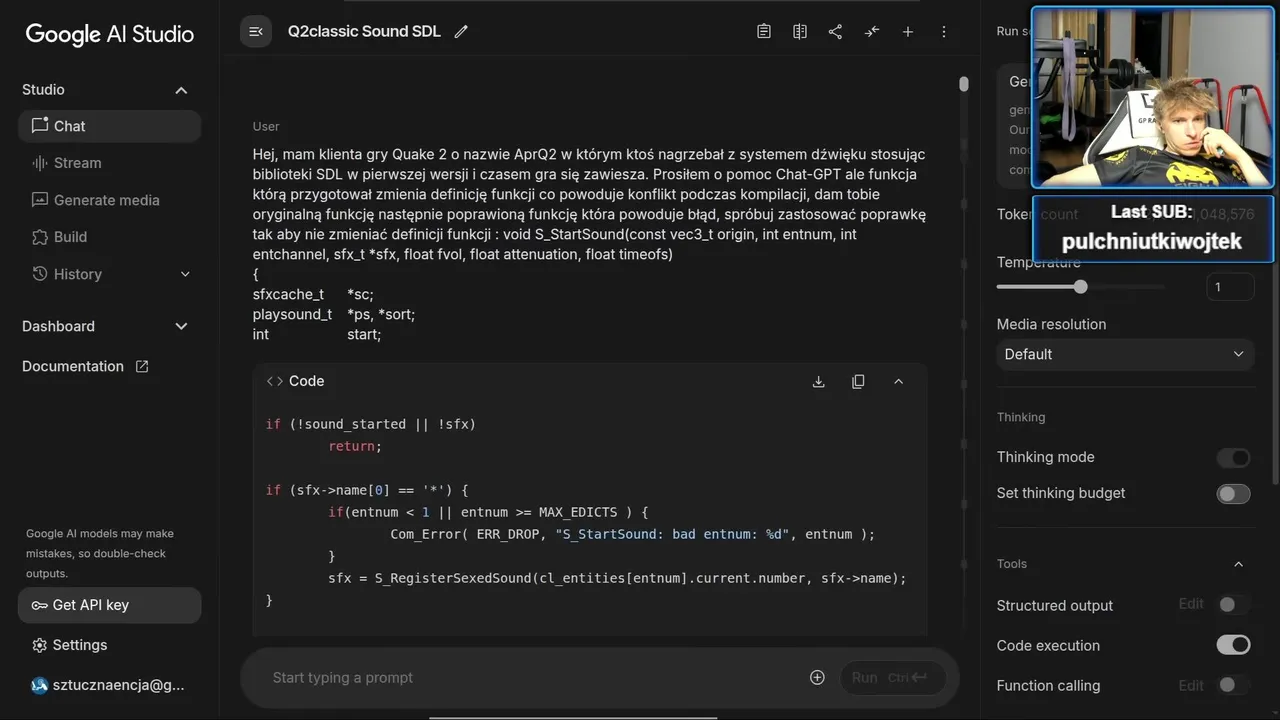Click the collapse arrows icon in header
Screen dimensions: 1280x720
(x=872, y=31)
